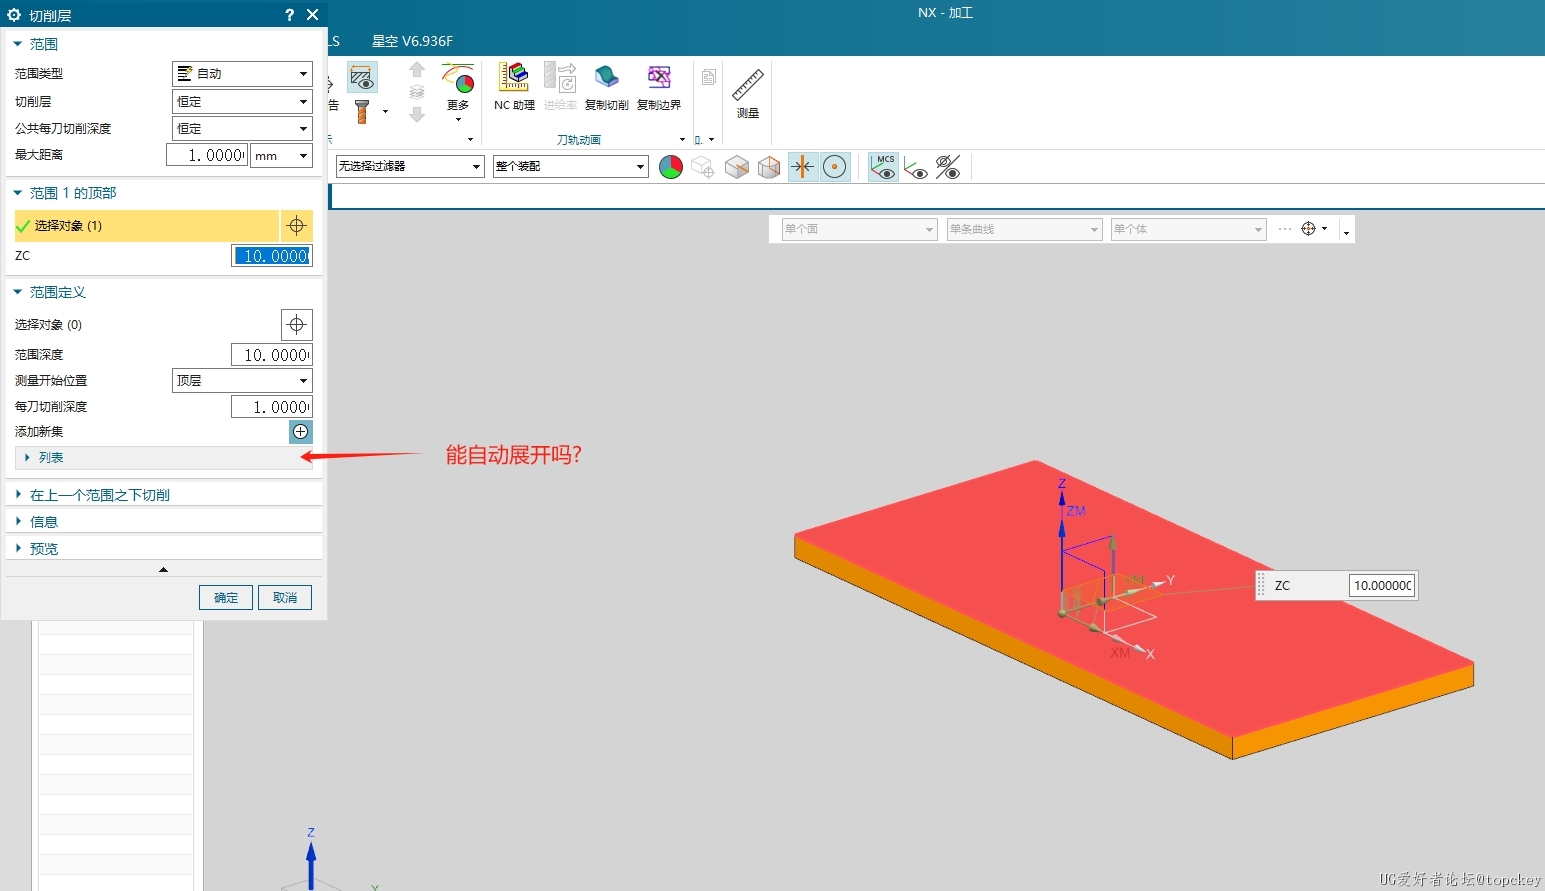Open the 范围类型 dropdown set to 自动

tap(242, 73)
